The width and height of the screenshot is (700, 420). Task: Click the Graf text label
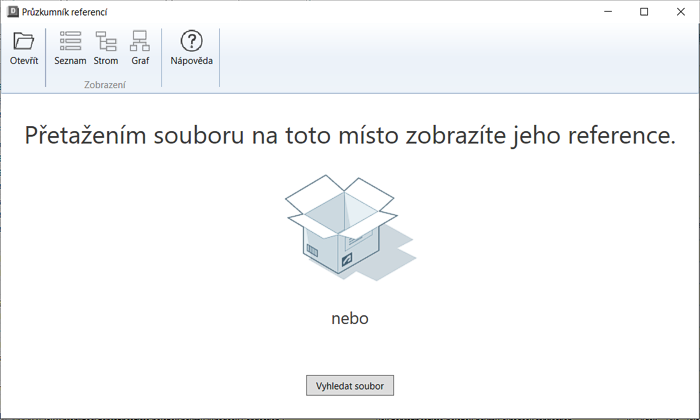click(x=140, y=61)
